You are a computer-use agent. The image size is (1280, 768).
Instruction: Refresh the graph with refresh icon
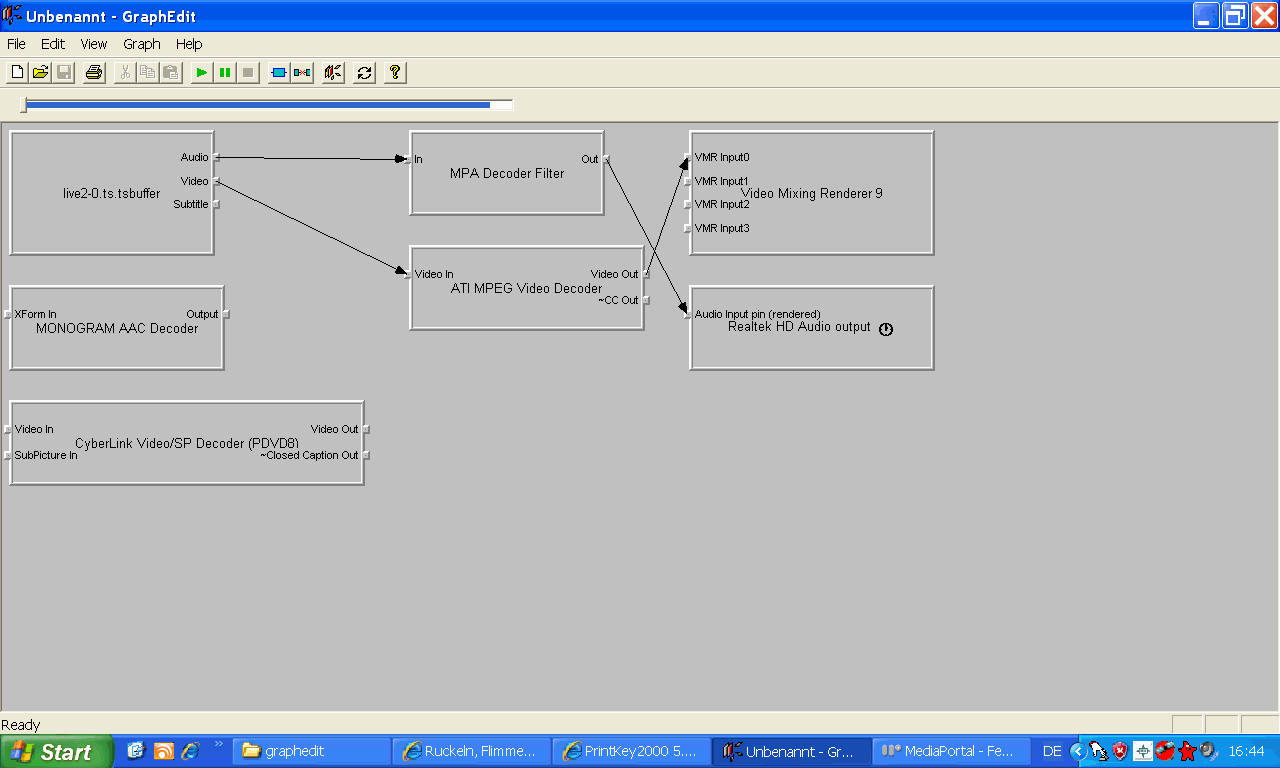pos(364,72)
